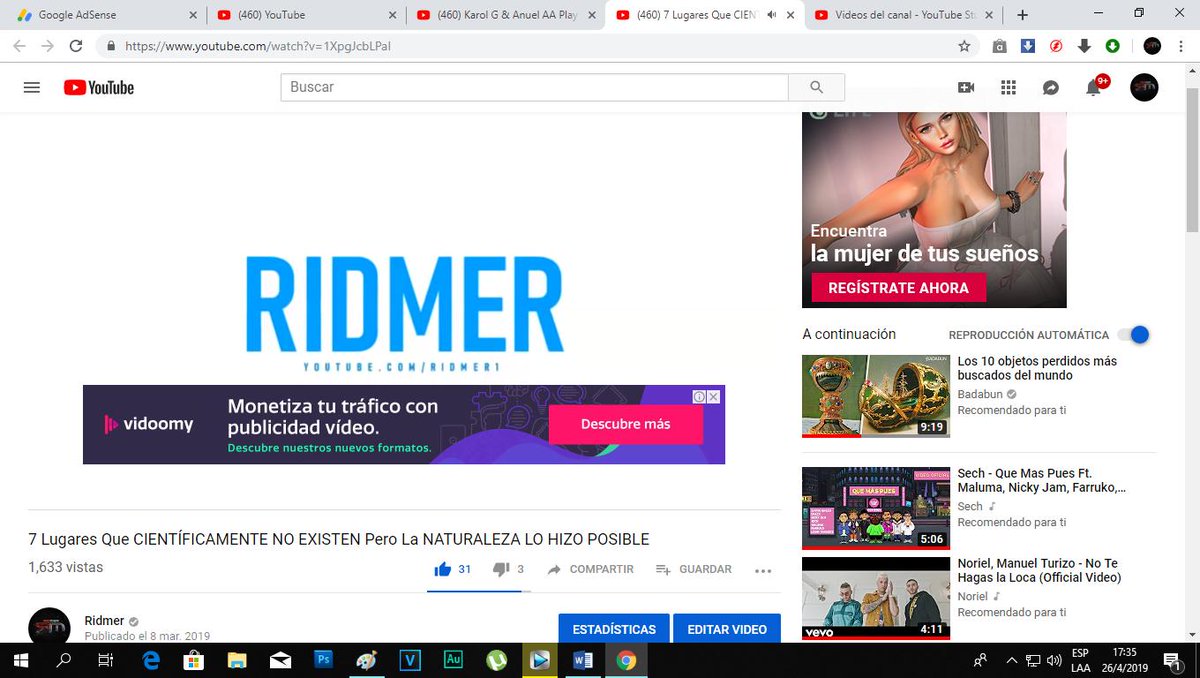Click the shopping bag extension icon
This screenshot has width=1200, height=678.
[999, 46]
